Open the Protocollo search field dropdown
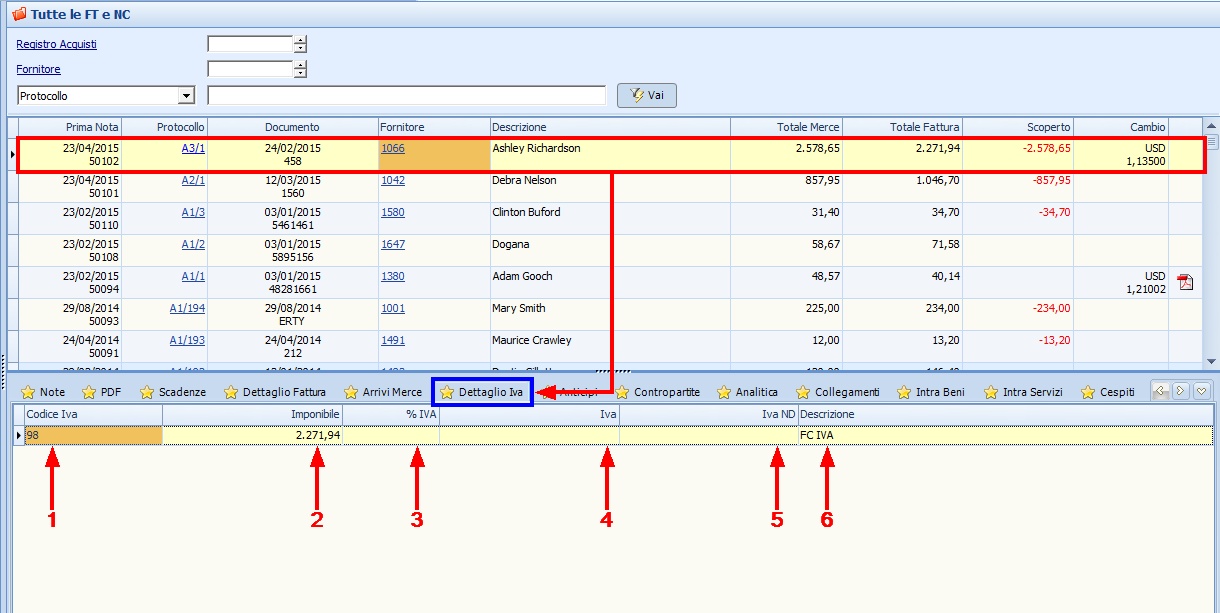This screenshot has width=1220, height=613. 186,96
